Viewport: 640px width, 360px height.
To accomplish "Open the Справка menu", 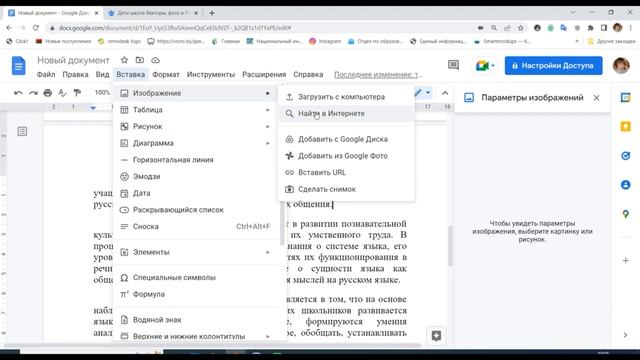I will click(308, 75).
